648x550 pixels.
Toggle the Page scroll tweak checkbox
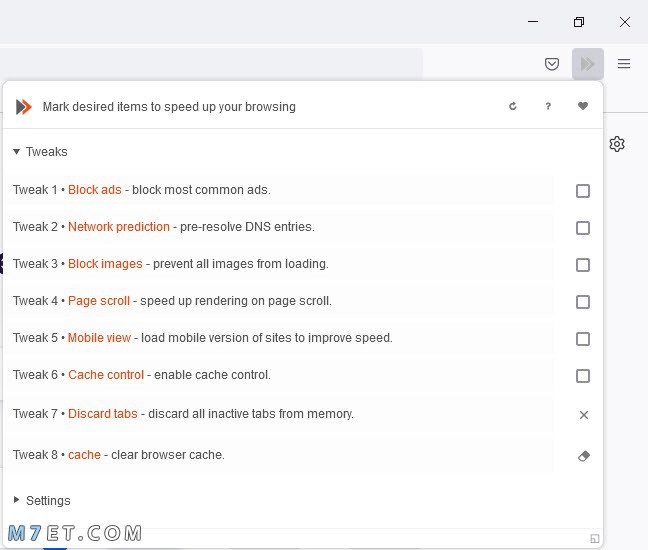click(583, 302)
